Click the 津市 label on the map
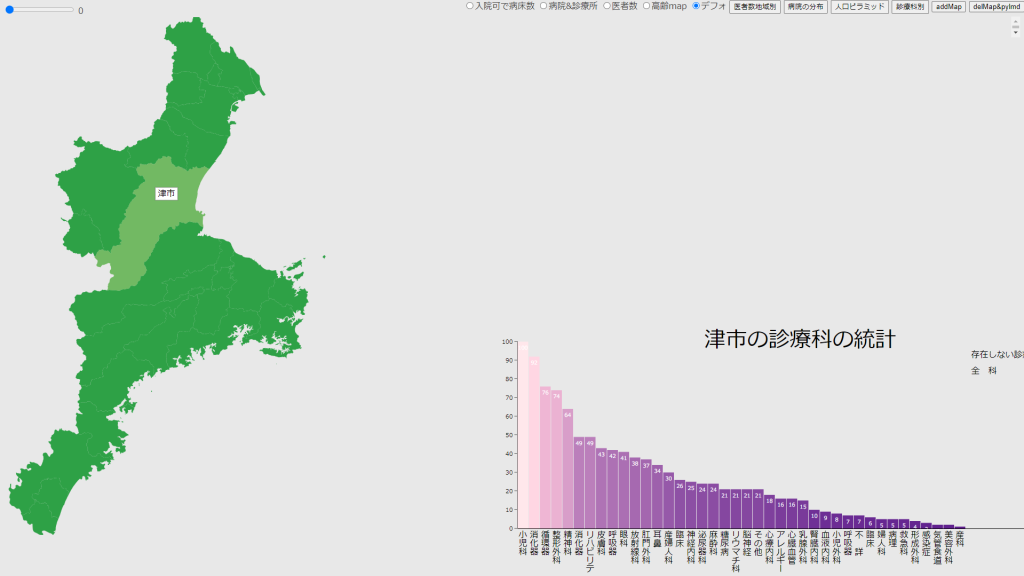 tap(167, 193)
